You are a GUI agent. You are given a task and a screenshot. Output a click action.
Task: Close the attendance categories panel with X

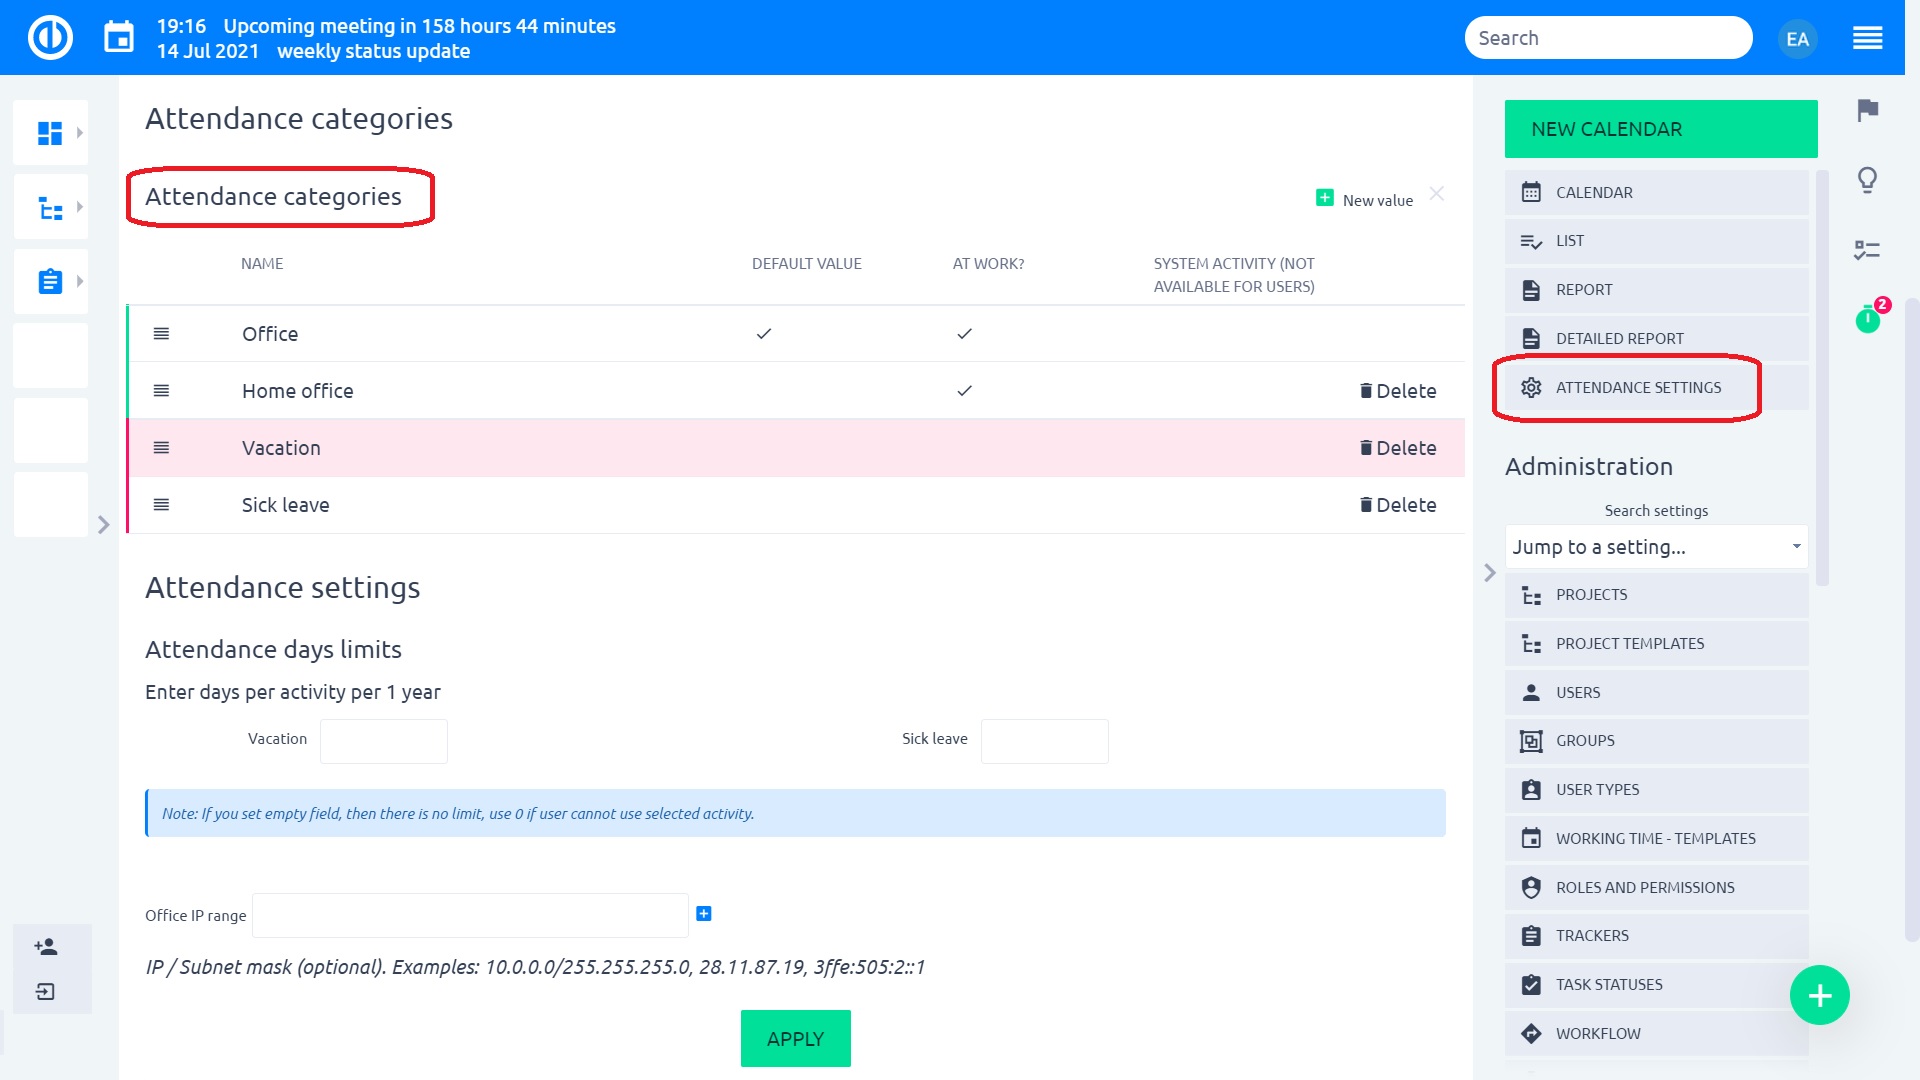pyautogui.click(x=1437, y=194)
